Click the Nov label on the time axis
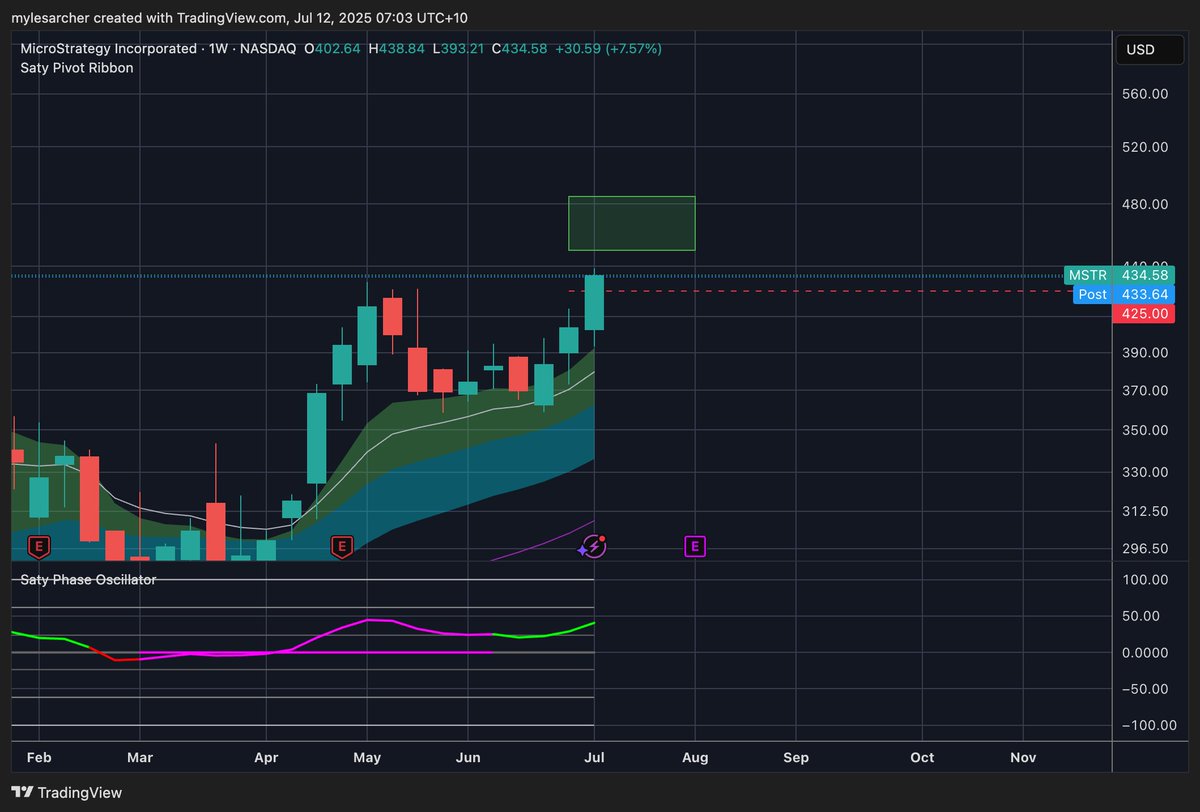The width and height of the screenshot is (1200, 812). click(1023, 758)
